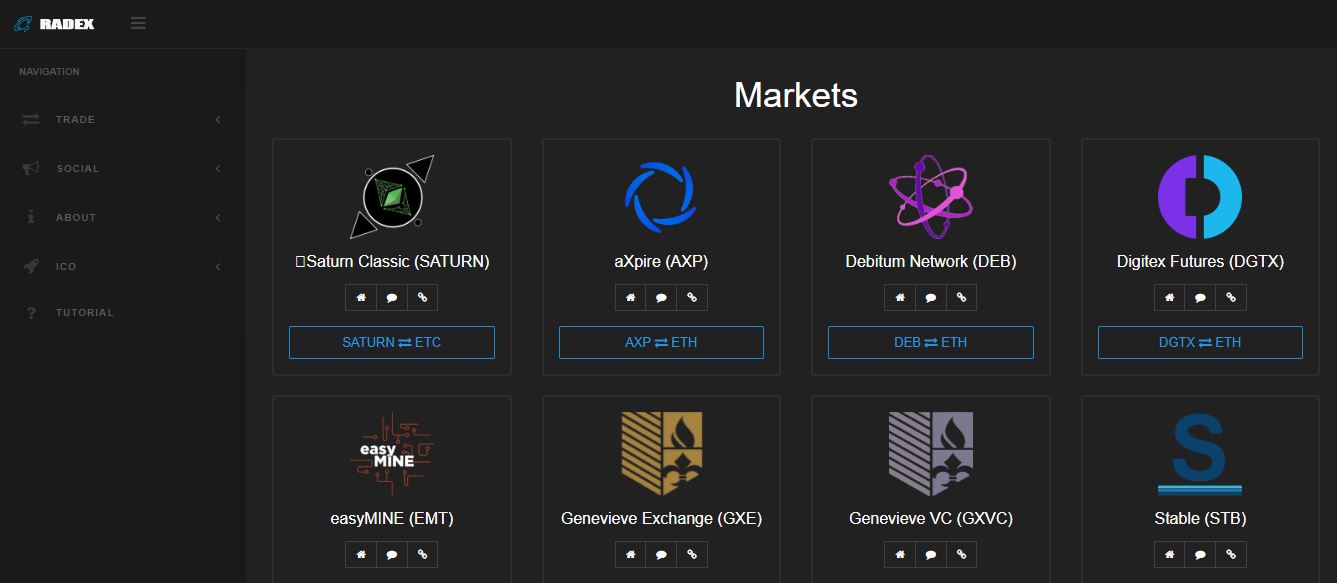Click easyMINE link icon
This screenshot has width=1337, height=583.
pos(422,554)
